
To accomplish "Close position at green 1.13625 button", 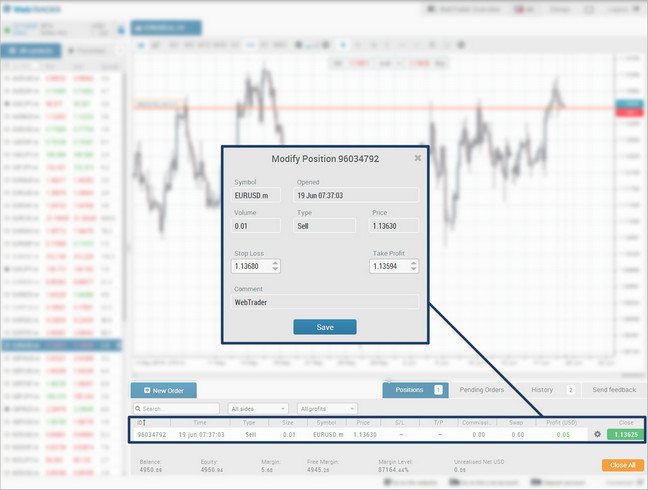I will click(625, 434).
